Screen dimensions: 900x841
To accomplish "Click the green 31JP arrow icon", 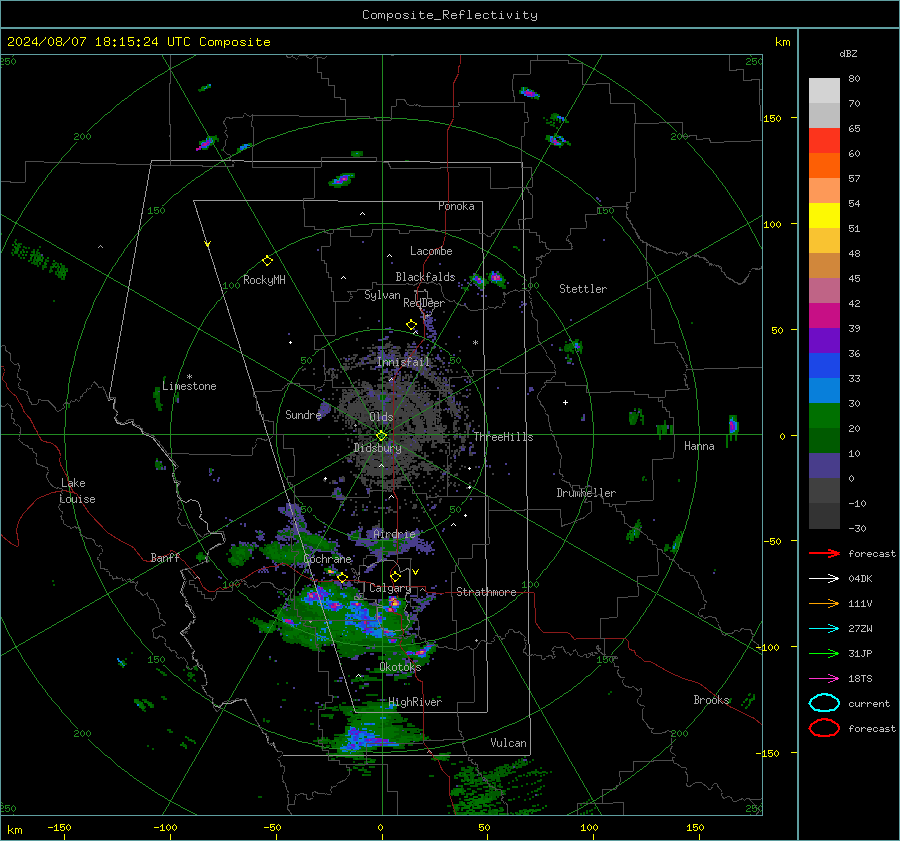I will pos(824,653).
